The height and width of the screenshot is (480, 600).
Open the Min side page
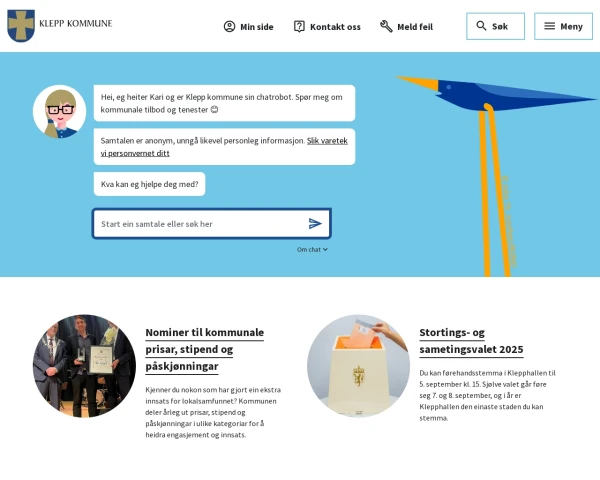(x=257, y=27)
